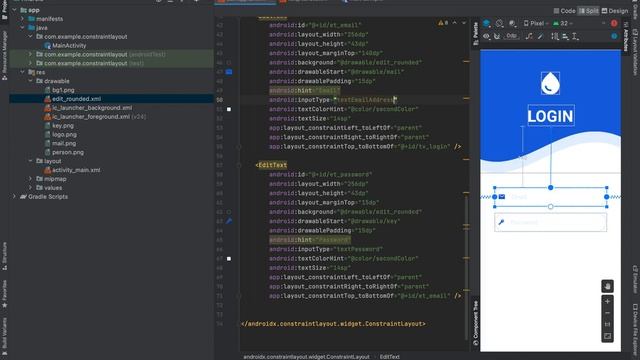Image resolution: width=640 pixels, height=360 pixels.
Task: Open the pack options icon
Action: (555, 36)
